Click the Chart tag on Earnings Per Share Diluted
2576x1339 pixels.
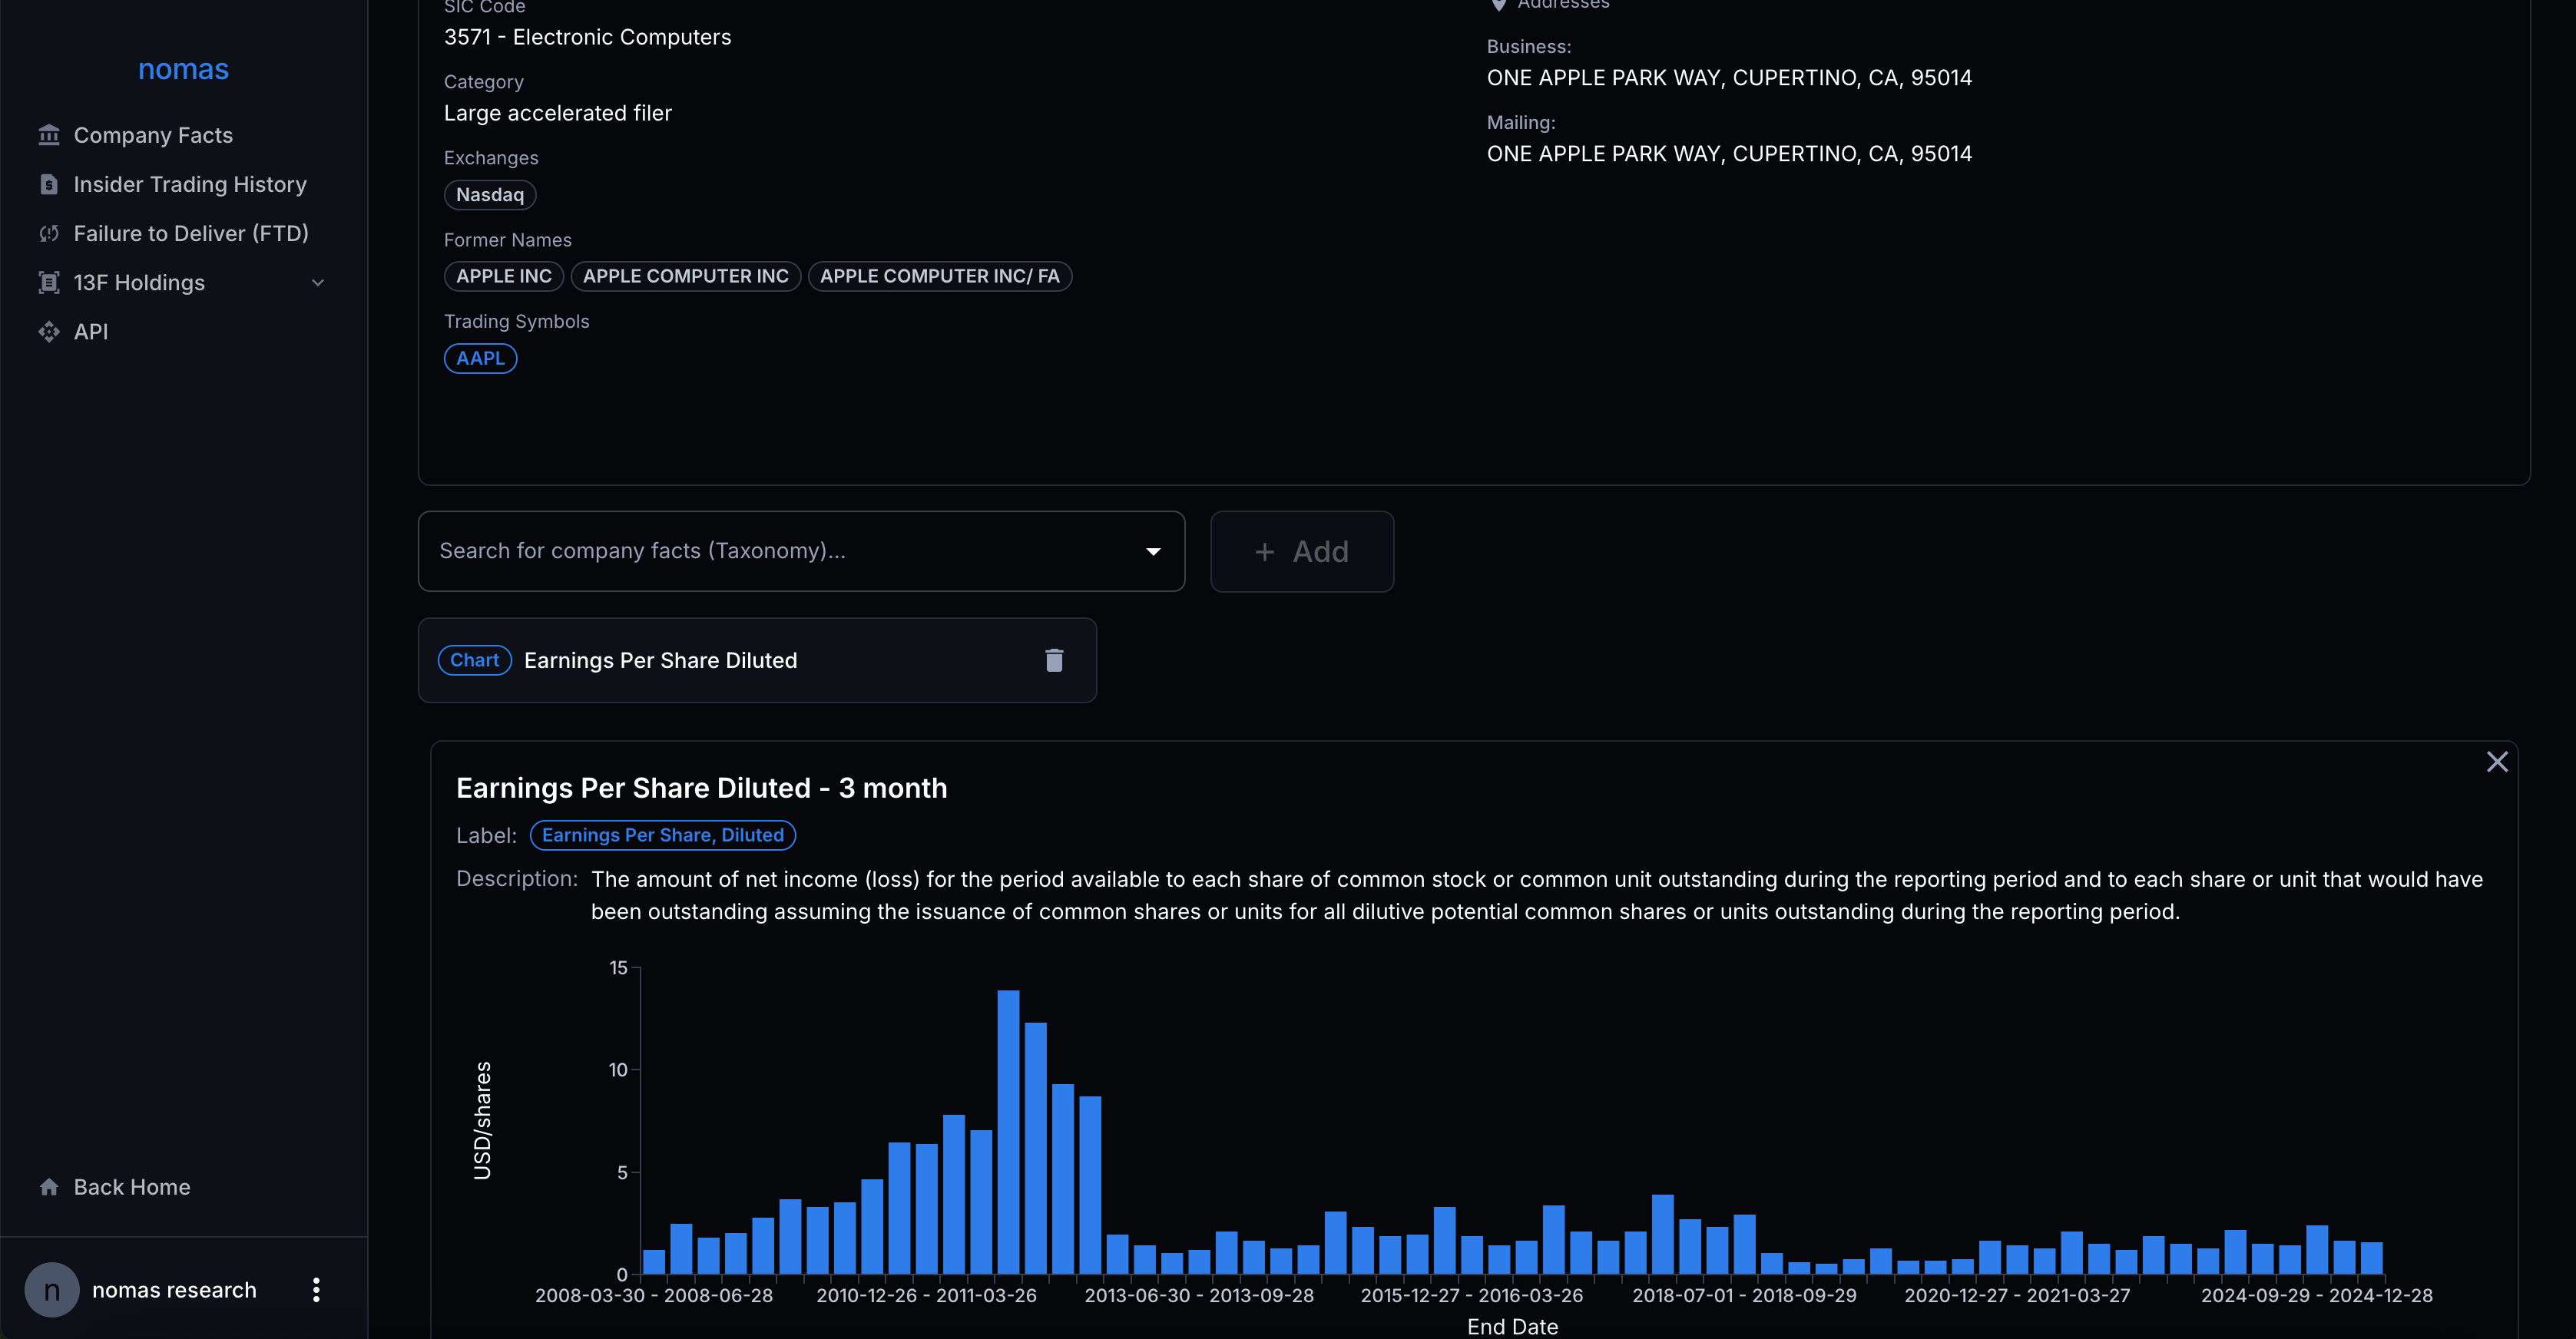point(474,660)
